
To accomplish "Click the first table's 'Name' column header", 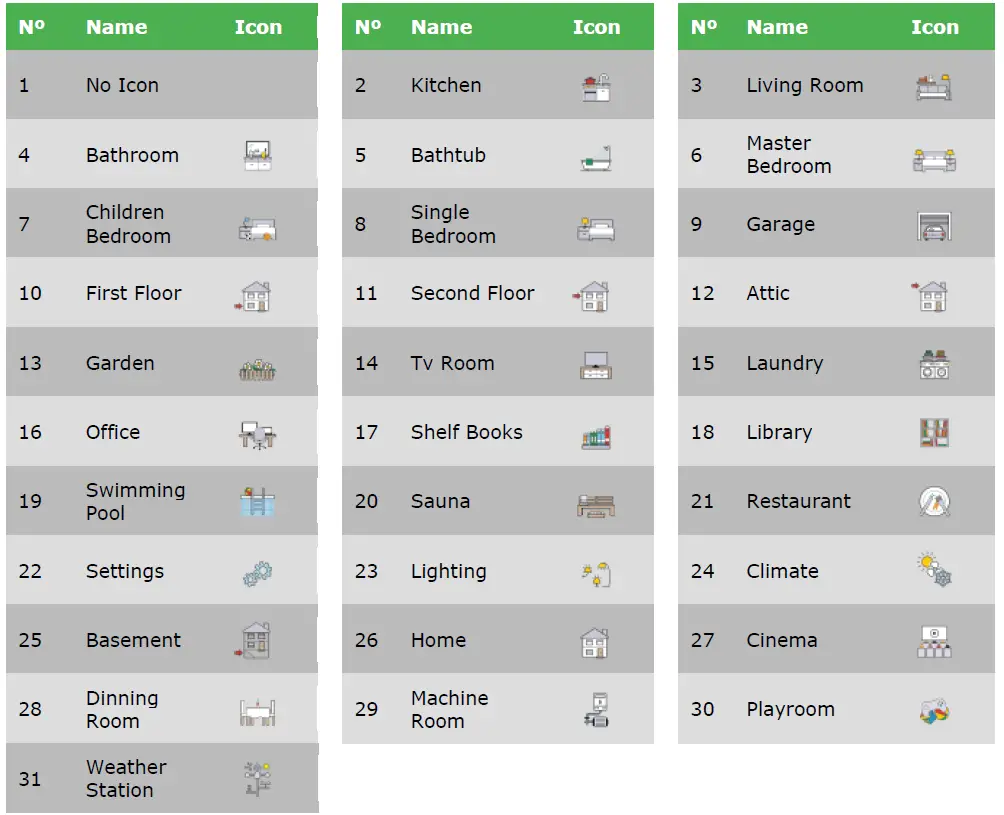I will point(116,27).
